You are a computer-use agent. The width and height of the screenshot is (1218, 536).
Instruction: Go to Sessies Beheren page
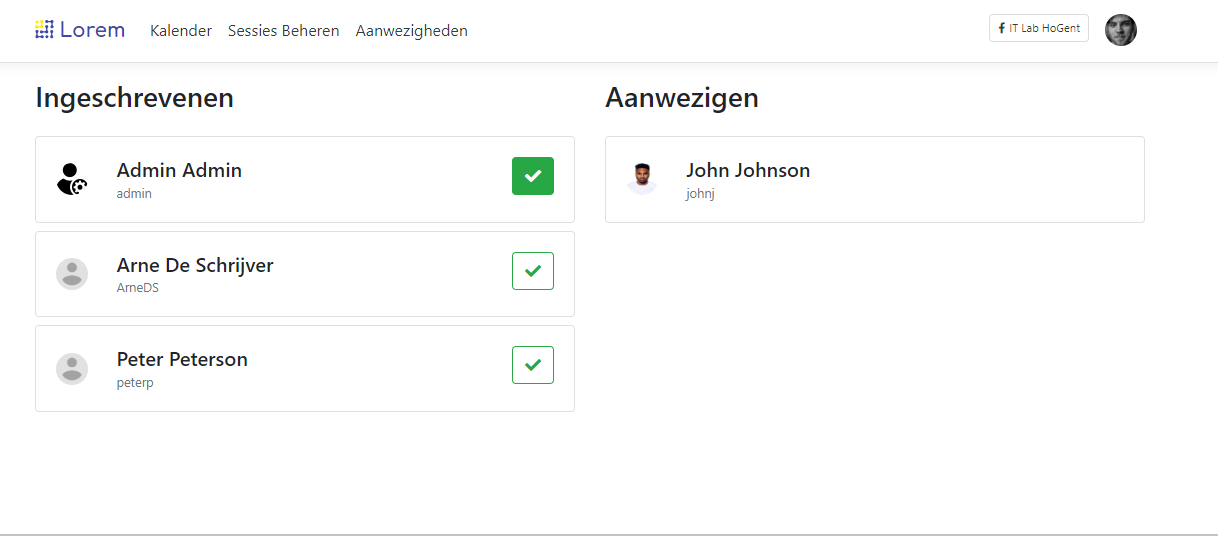pos(283,31)
